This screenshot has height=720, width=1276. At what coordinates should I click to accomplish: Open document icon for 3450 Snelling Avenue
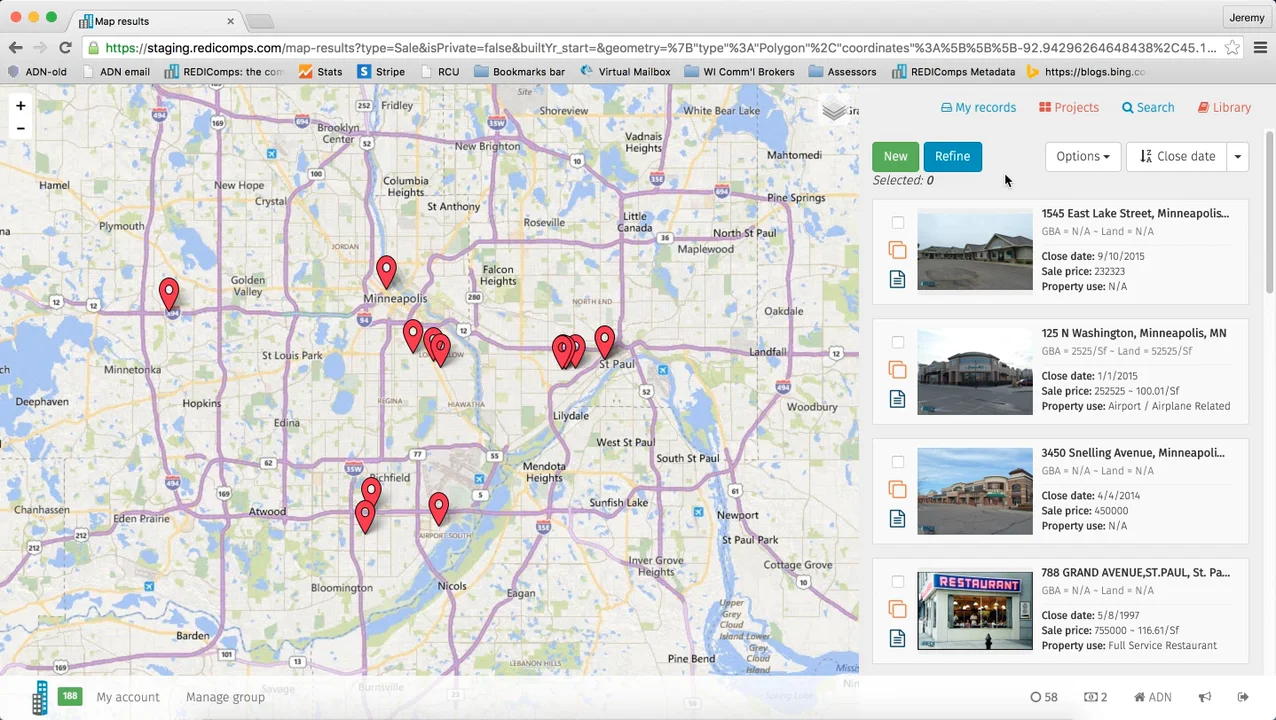click(897, 518)
